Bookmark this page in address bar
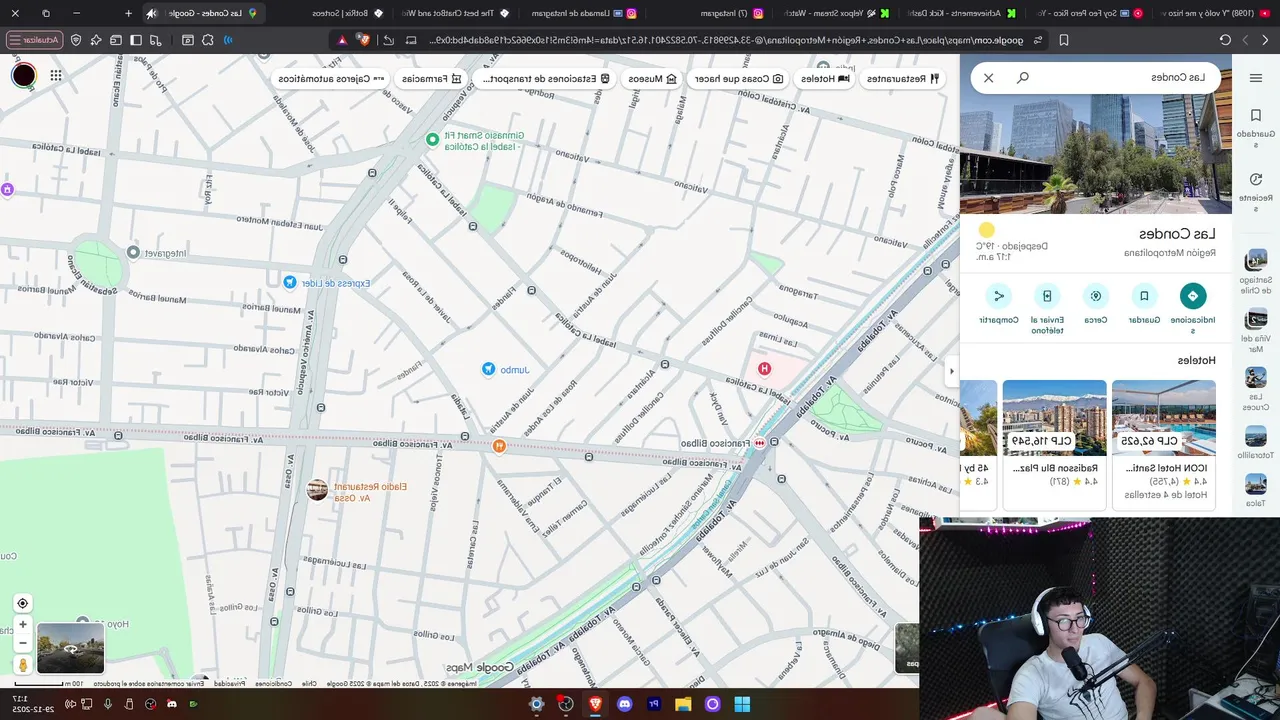 pos(1064,40)
